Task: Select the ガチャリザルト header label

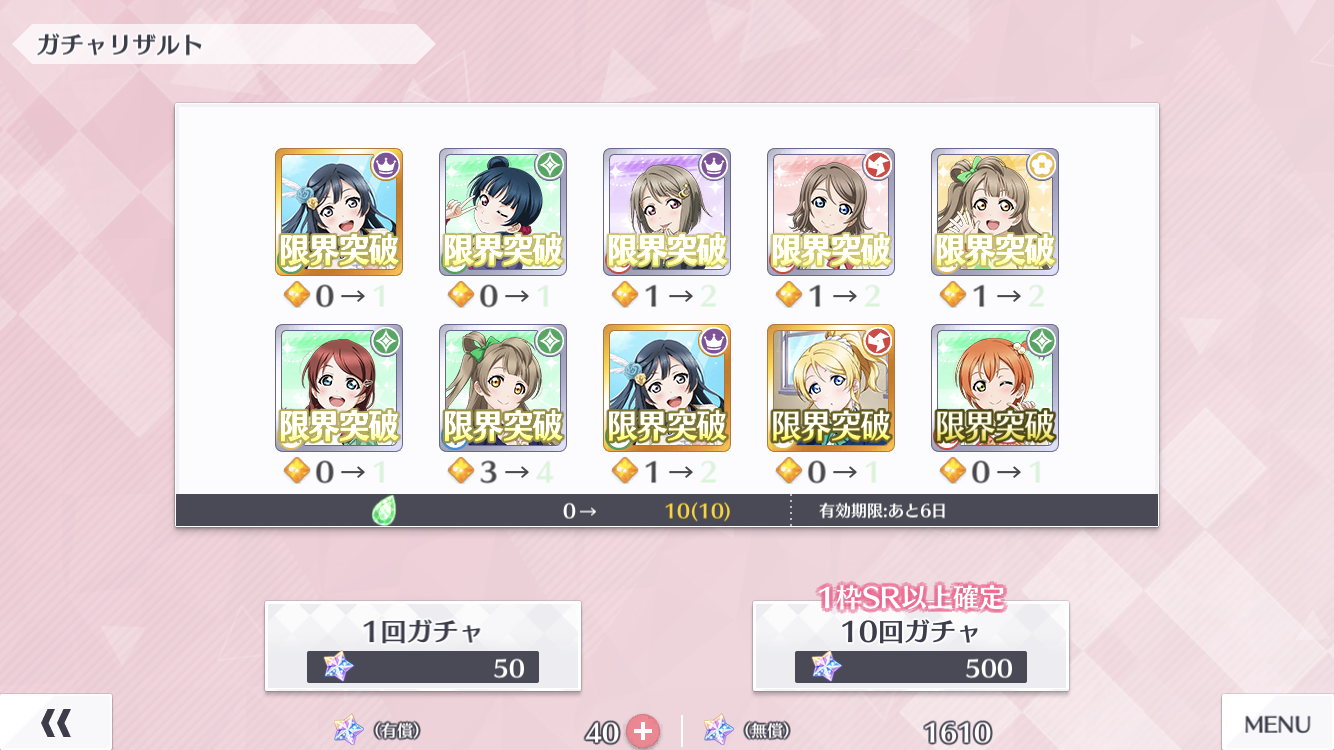Action: [120, 44]
